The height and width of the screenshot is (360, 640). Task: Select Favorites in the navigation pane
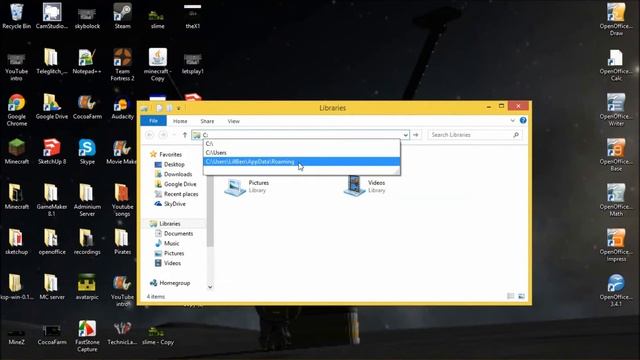(166, 154)
